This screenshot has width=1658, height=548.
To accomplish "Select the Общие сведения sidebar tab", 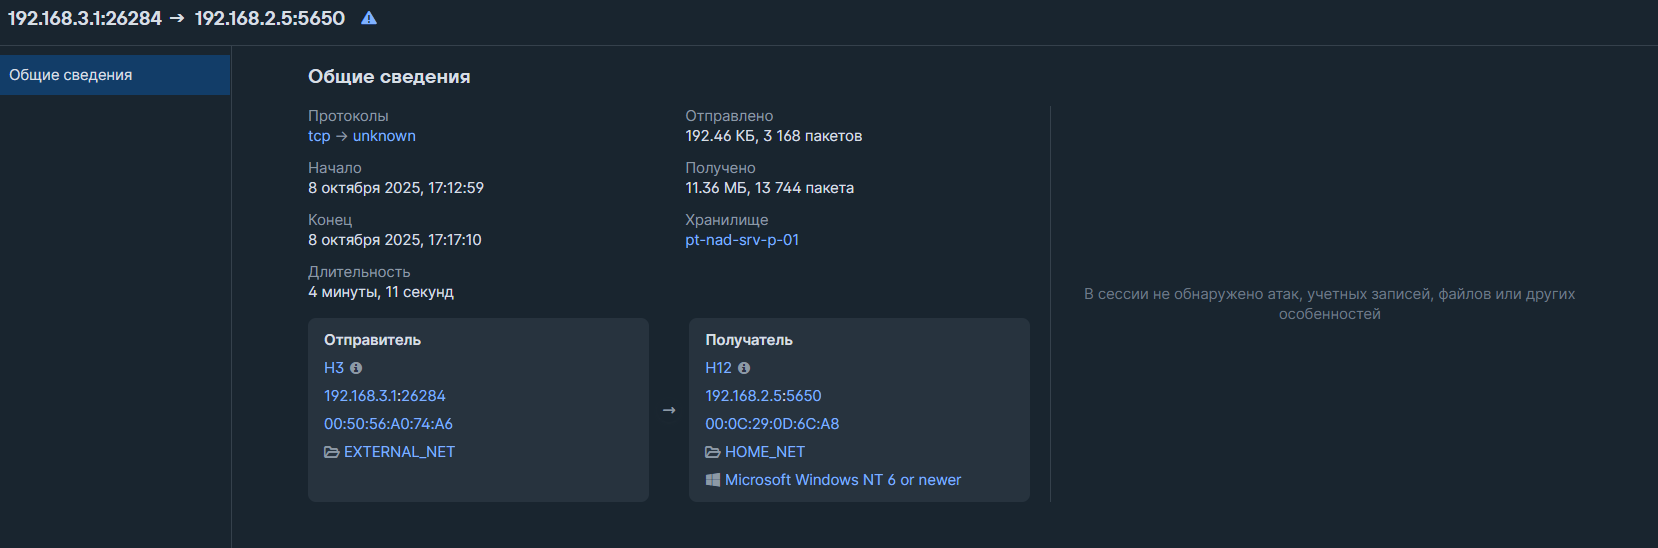I will (x=71, y=75).
